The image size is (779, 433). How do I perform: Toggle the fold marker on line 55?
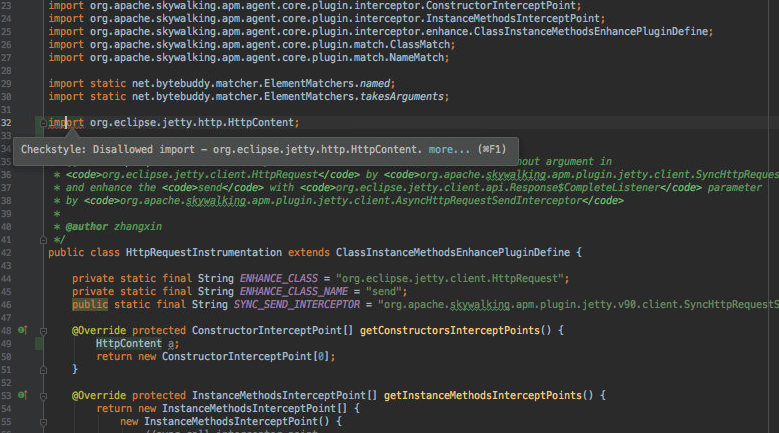tap(43, 422)
